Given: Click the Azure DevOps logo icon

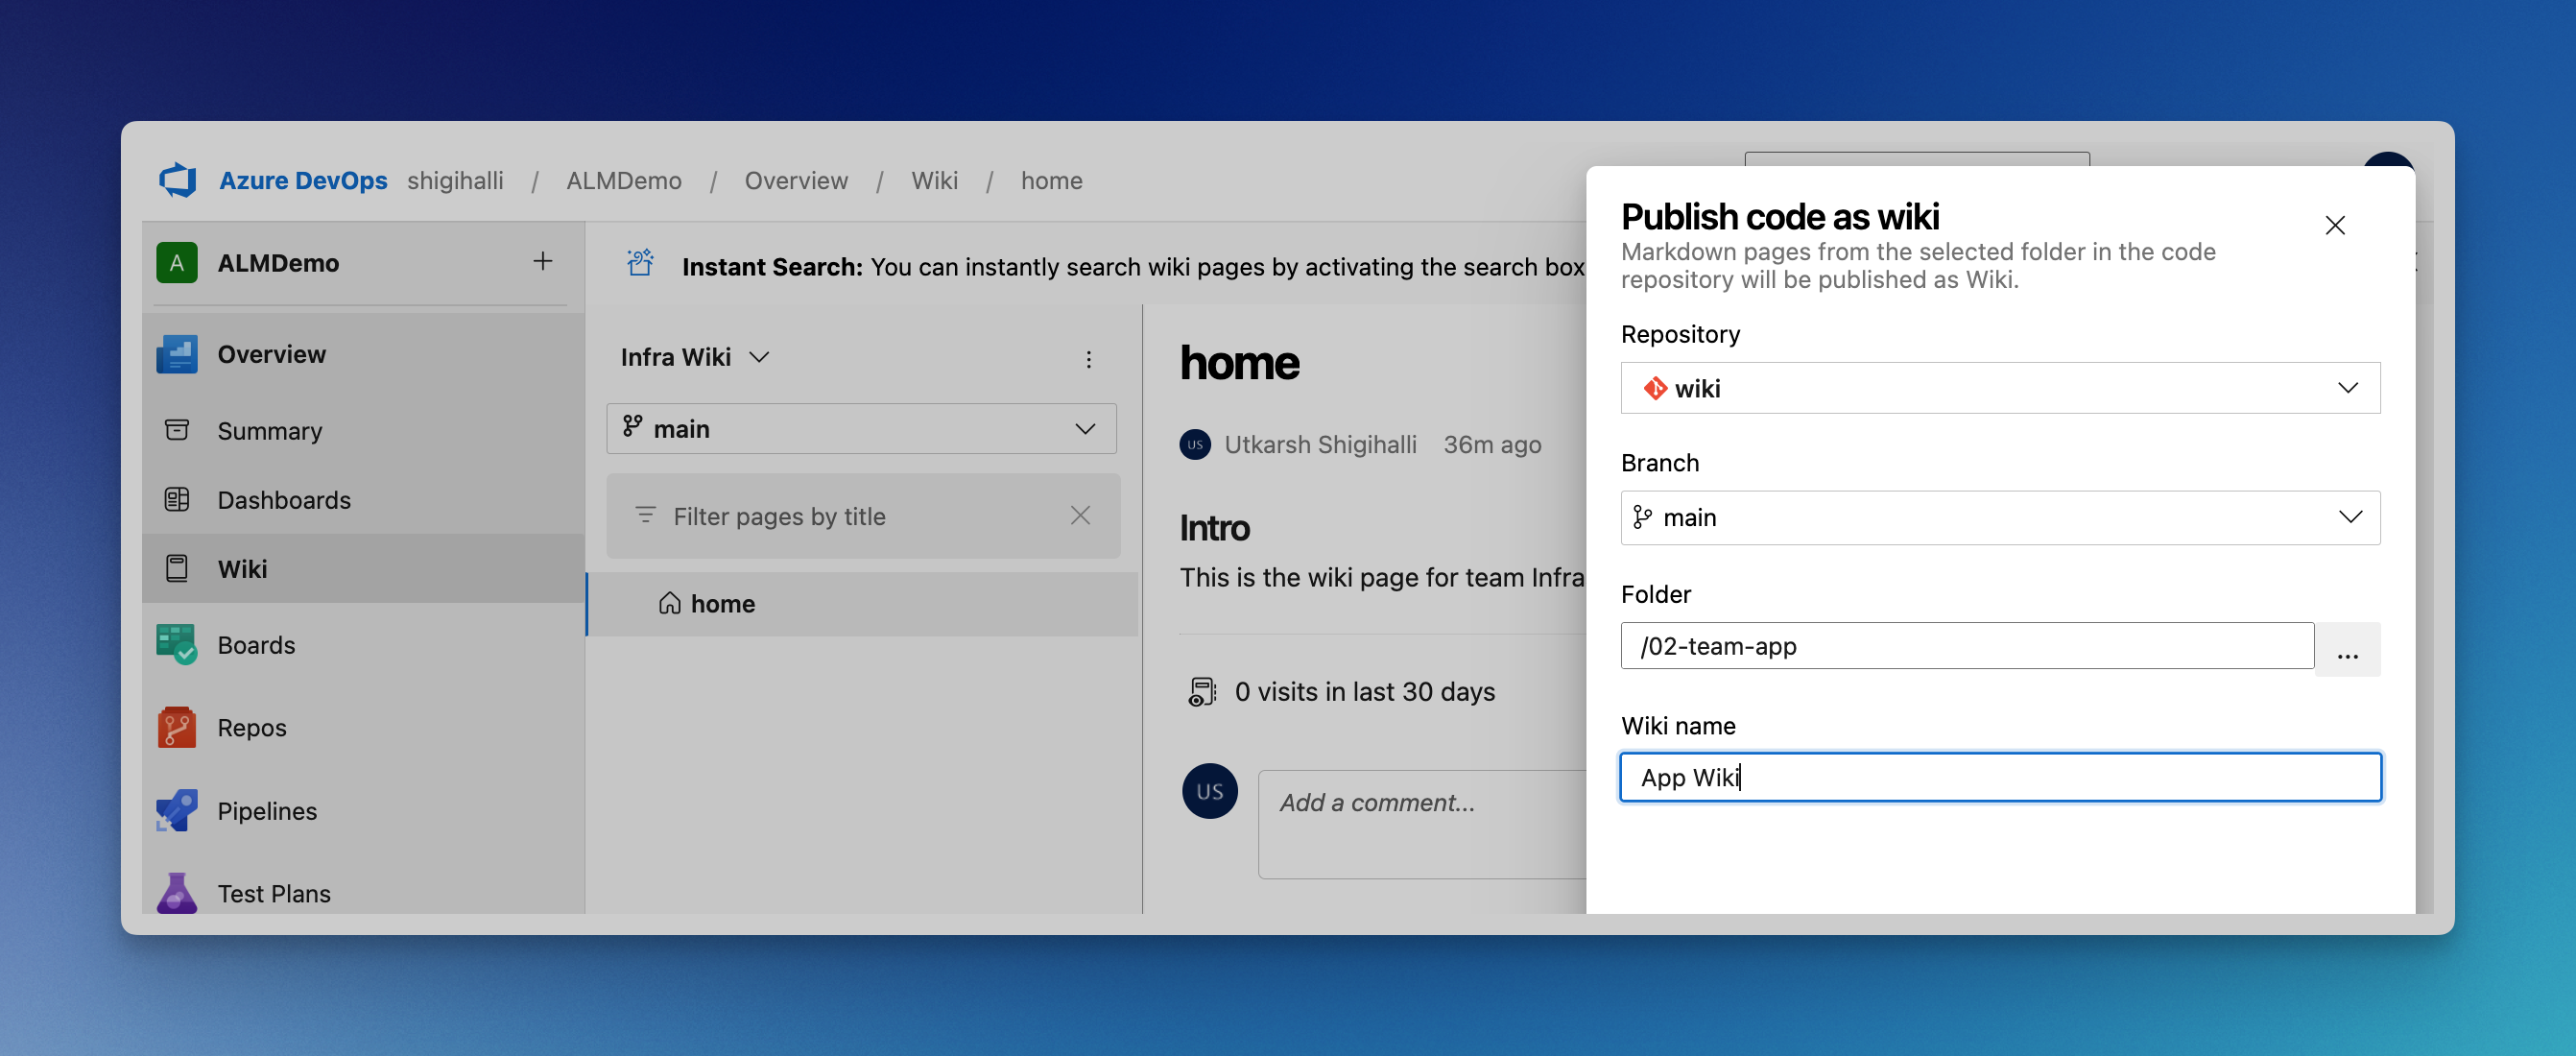Looking at the screenshot, I should click(176, 180).
